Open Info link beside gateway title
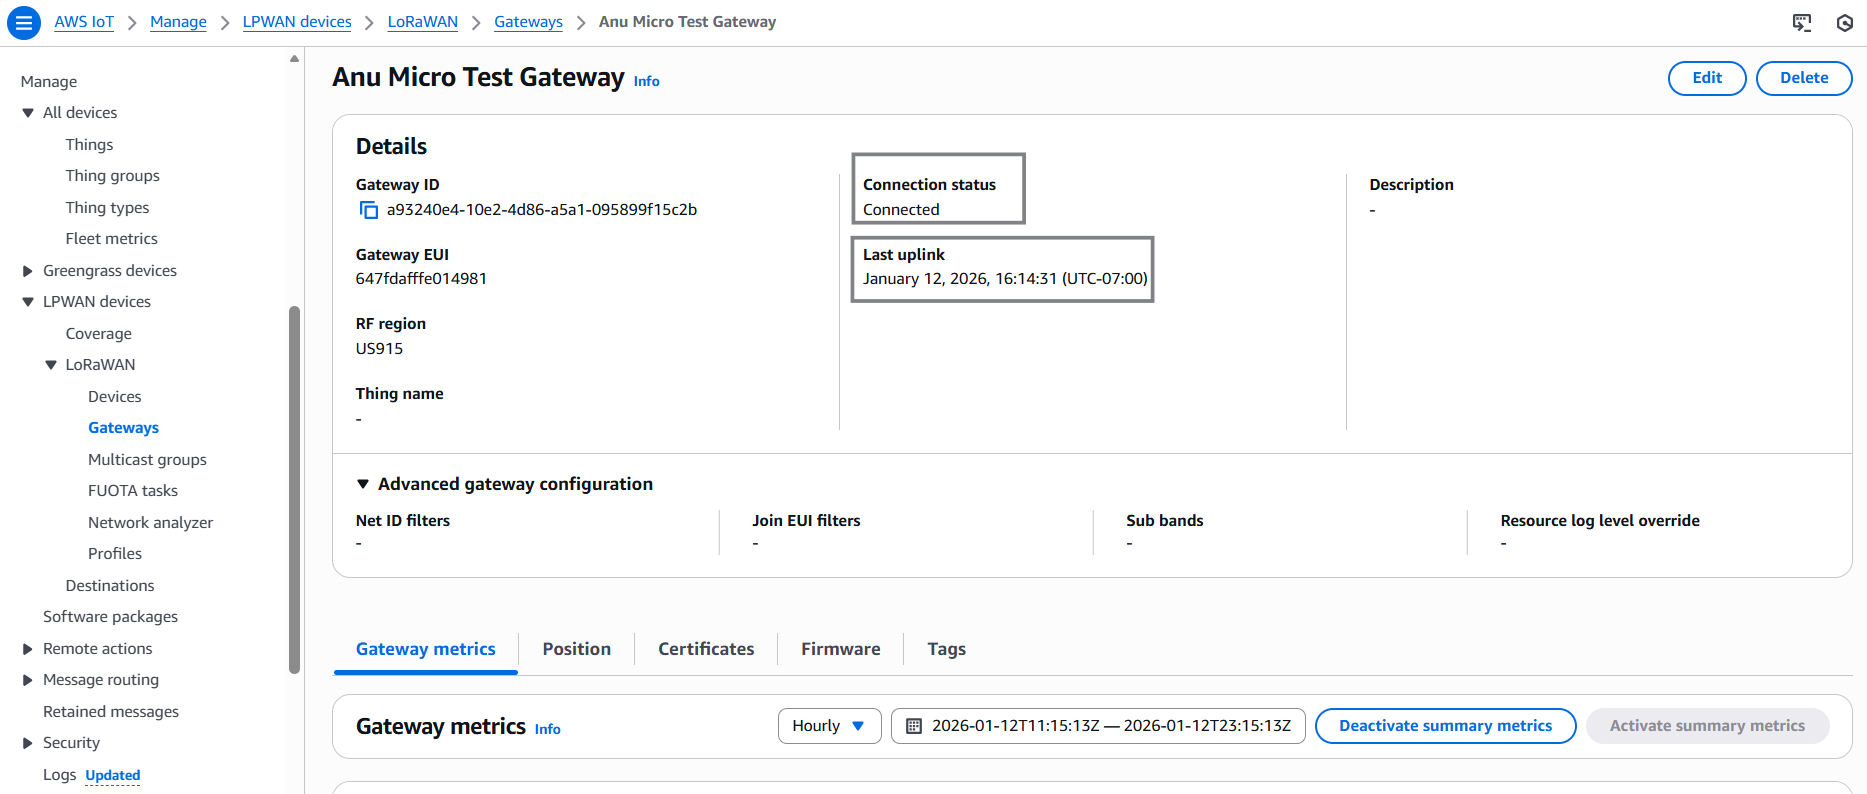Viewport: 1867px width, 794px height. tap(647, 81)
